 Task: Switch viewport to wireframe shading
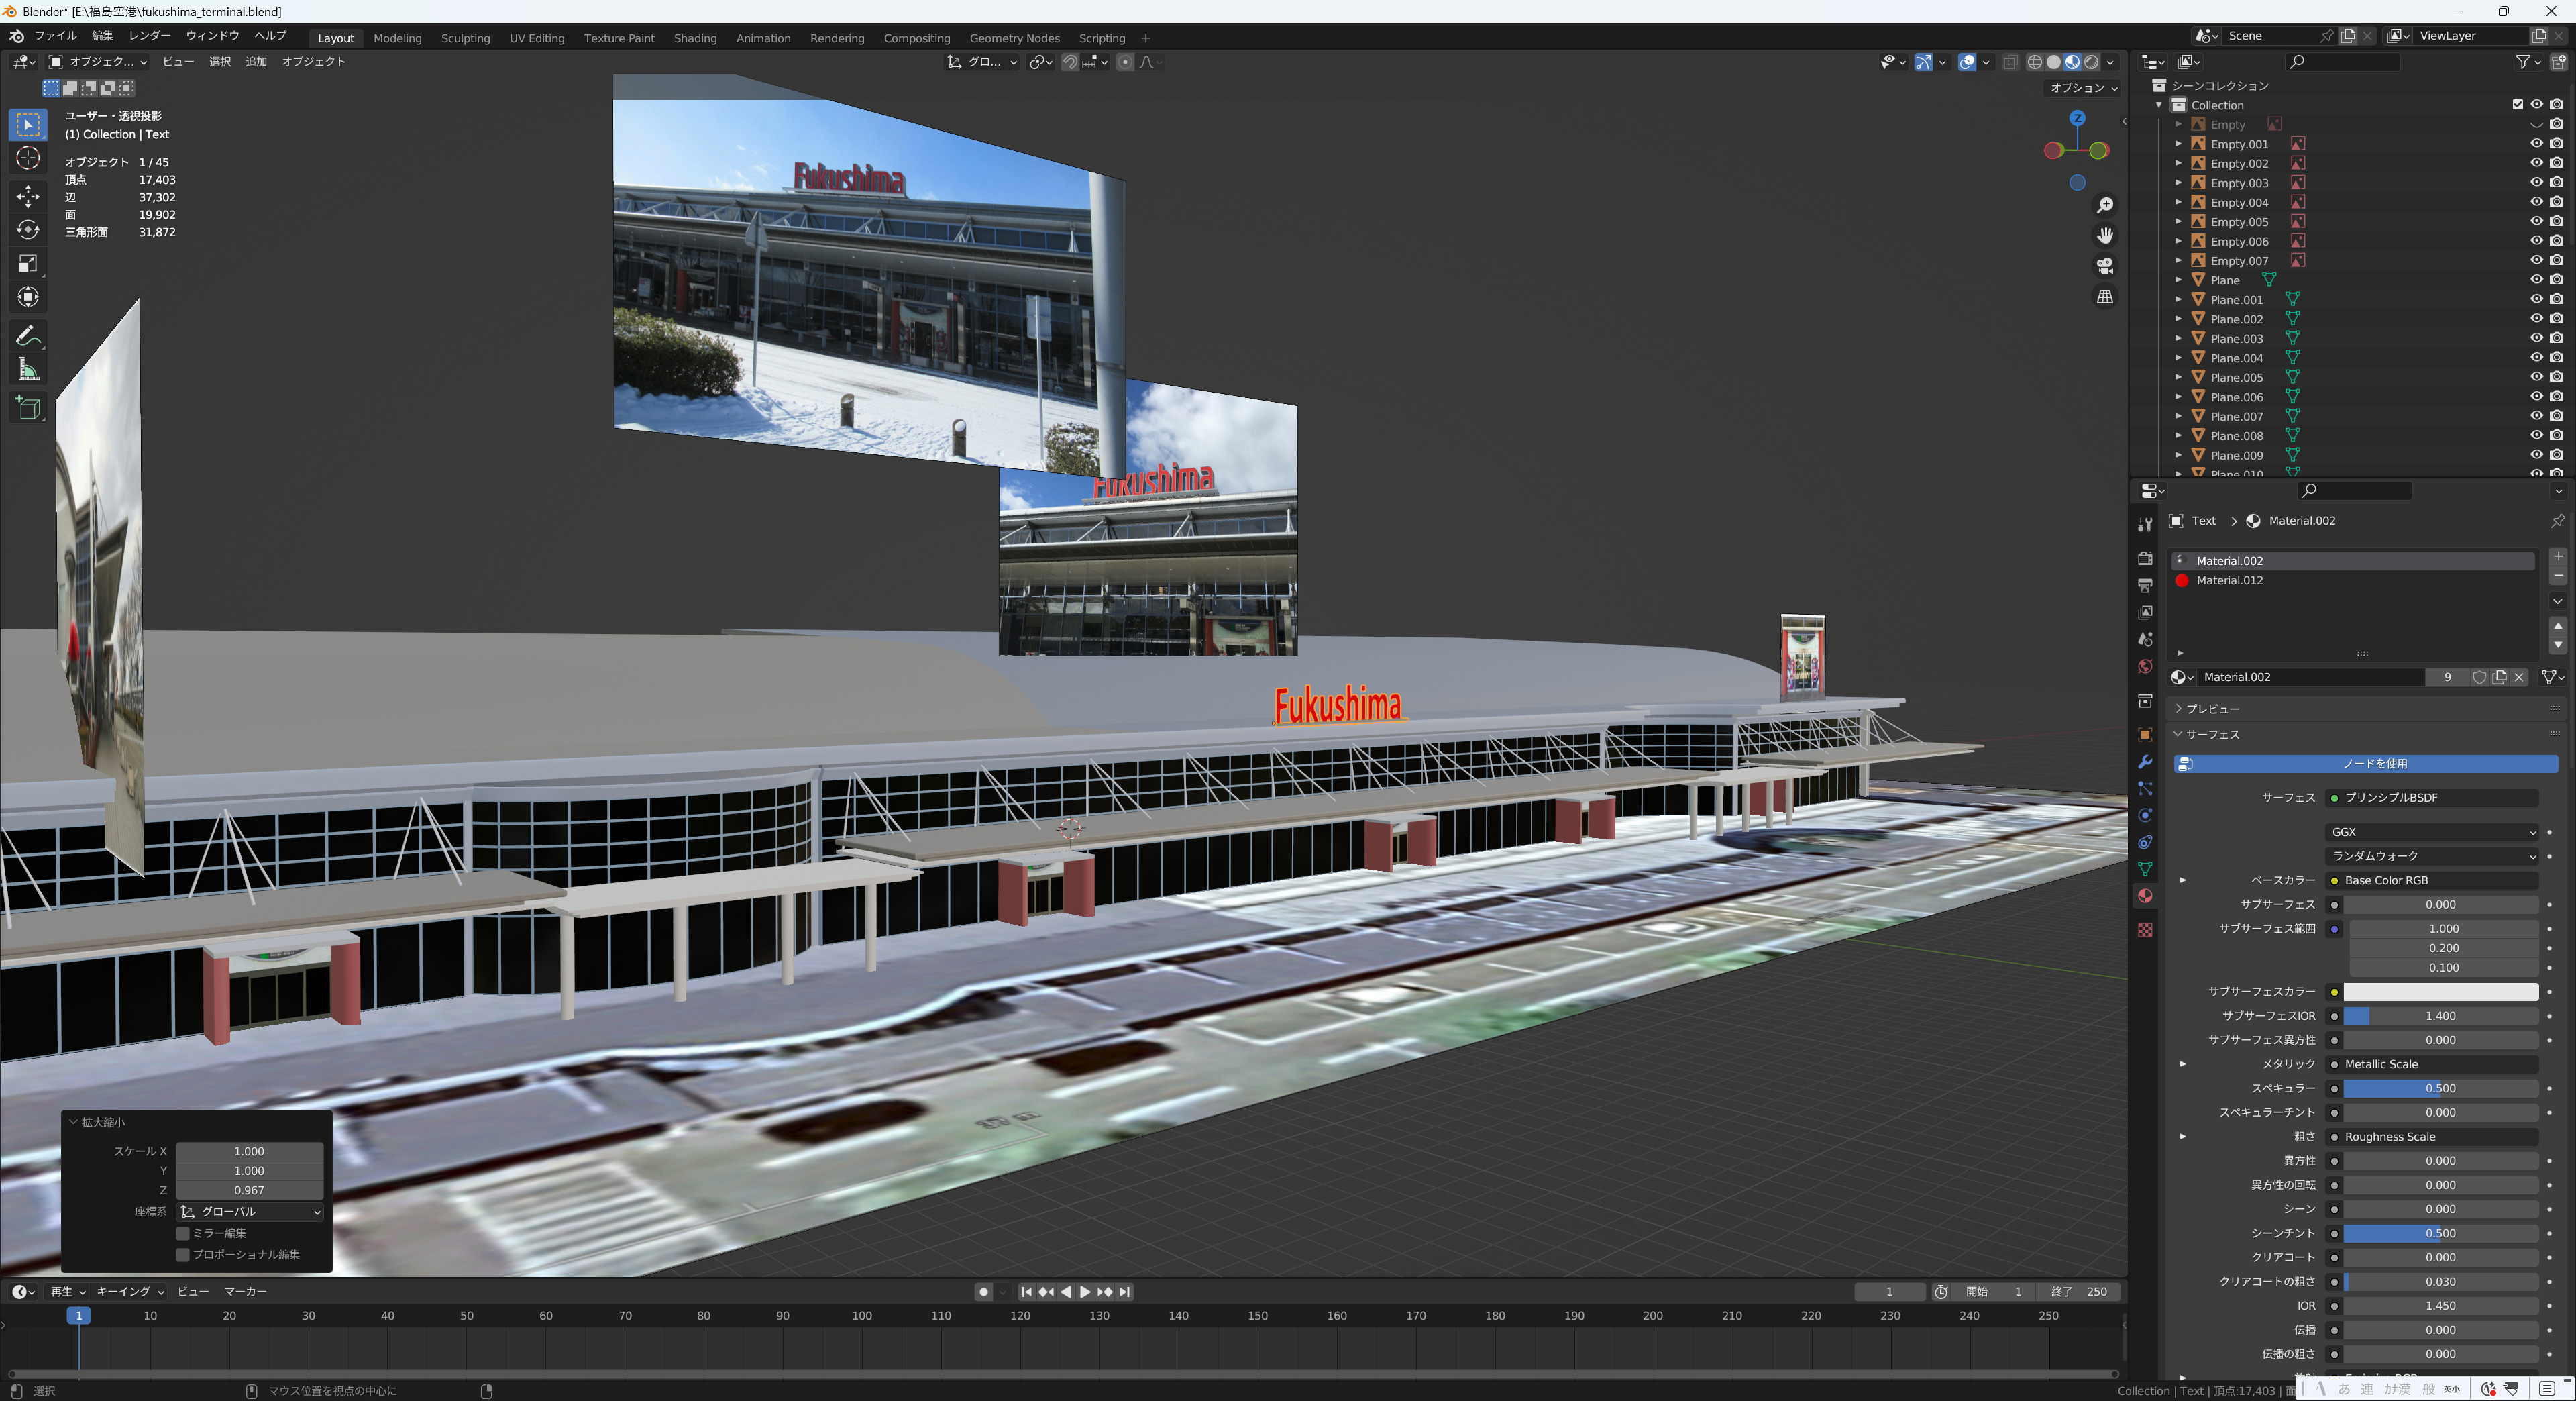2034,62
